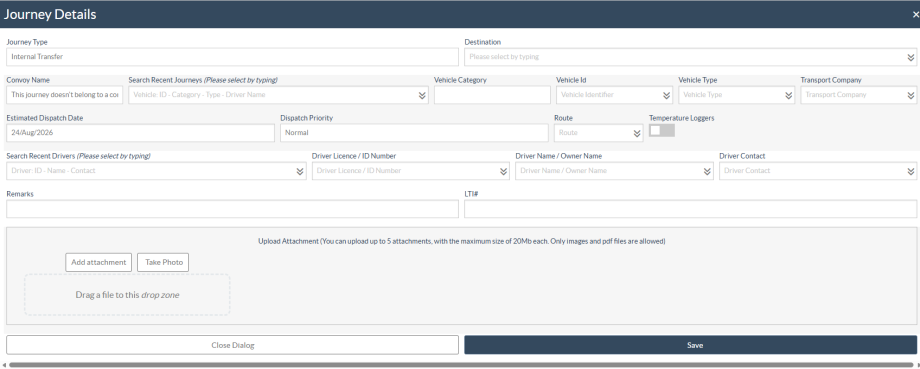The height and width of the screenshot is (369, 920).
Task: Click the horizontal scrollbar at bottom
Action: coord(461,365)
